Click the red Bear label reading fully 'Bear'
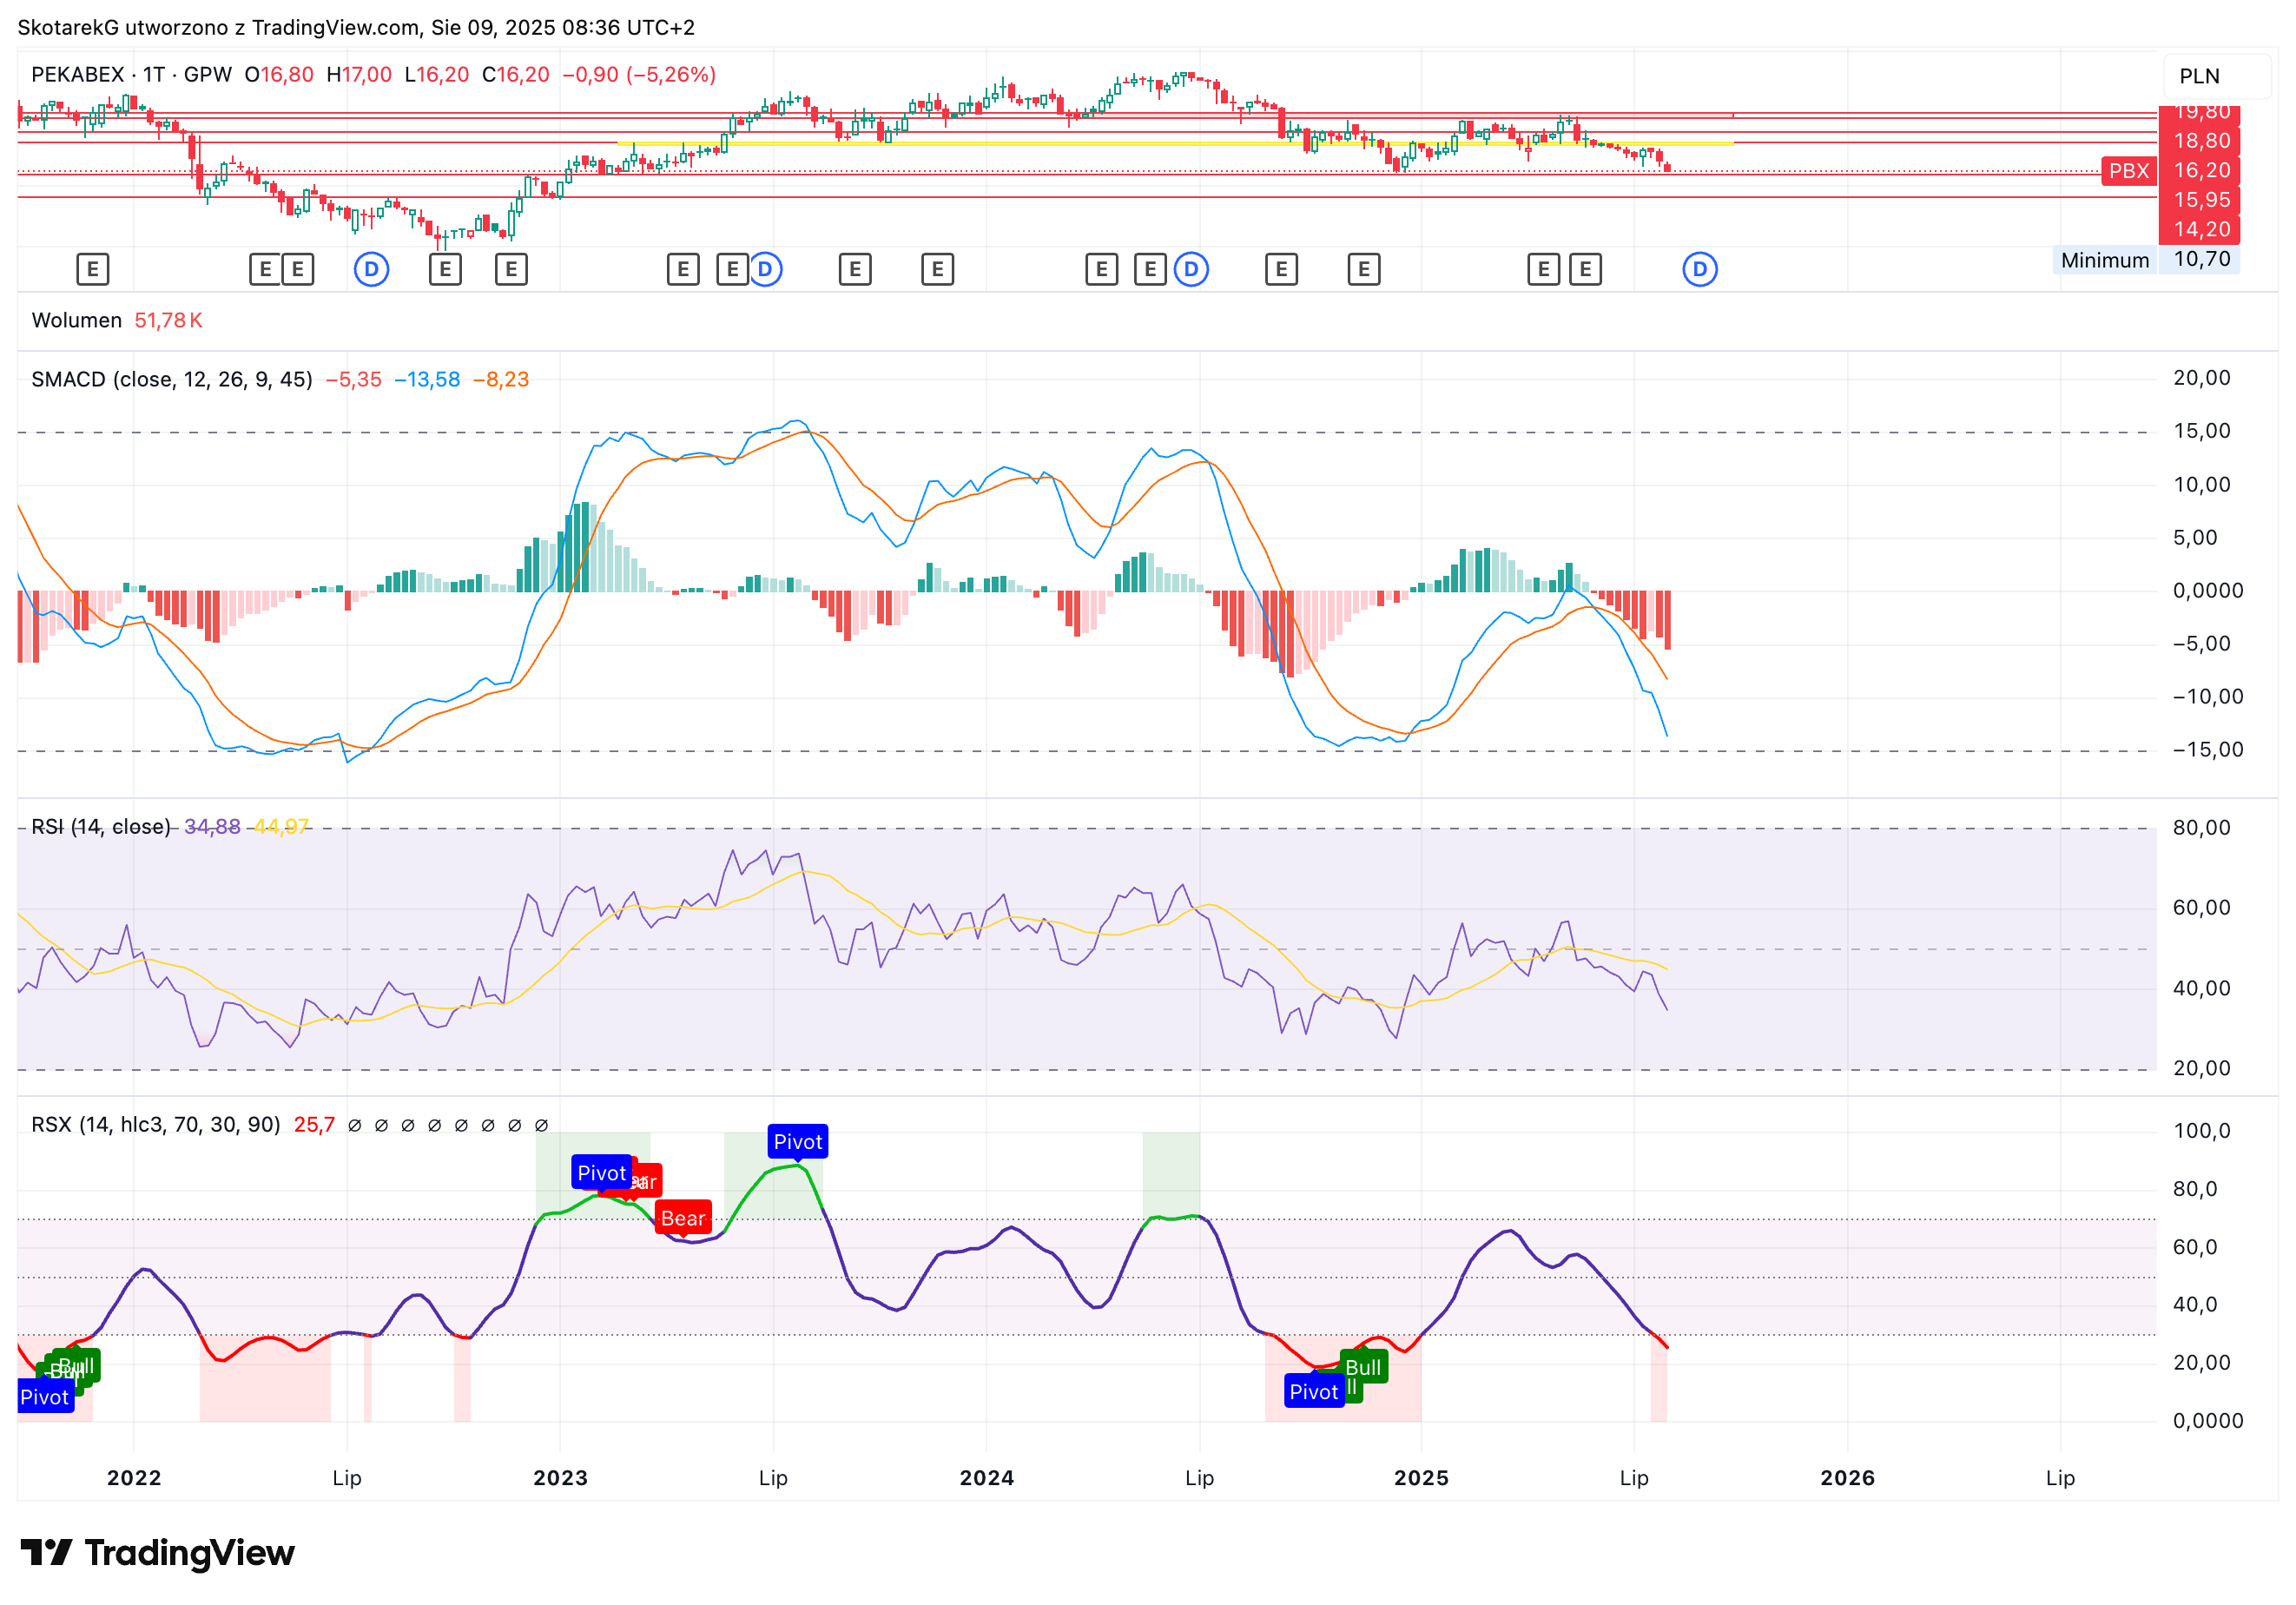2296x1605 pixels. click(x=683, y=1219)
